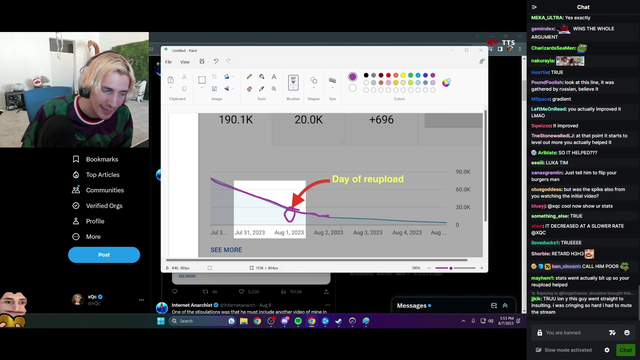Expand the Brushes dropdown arrow
This screenshot has height=360, width=640.
pos(293,88)
